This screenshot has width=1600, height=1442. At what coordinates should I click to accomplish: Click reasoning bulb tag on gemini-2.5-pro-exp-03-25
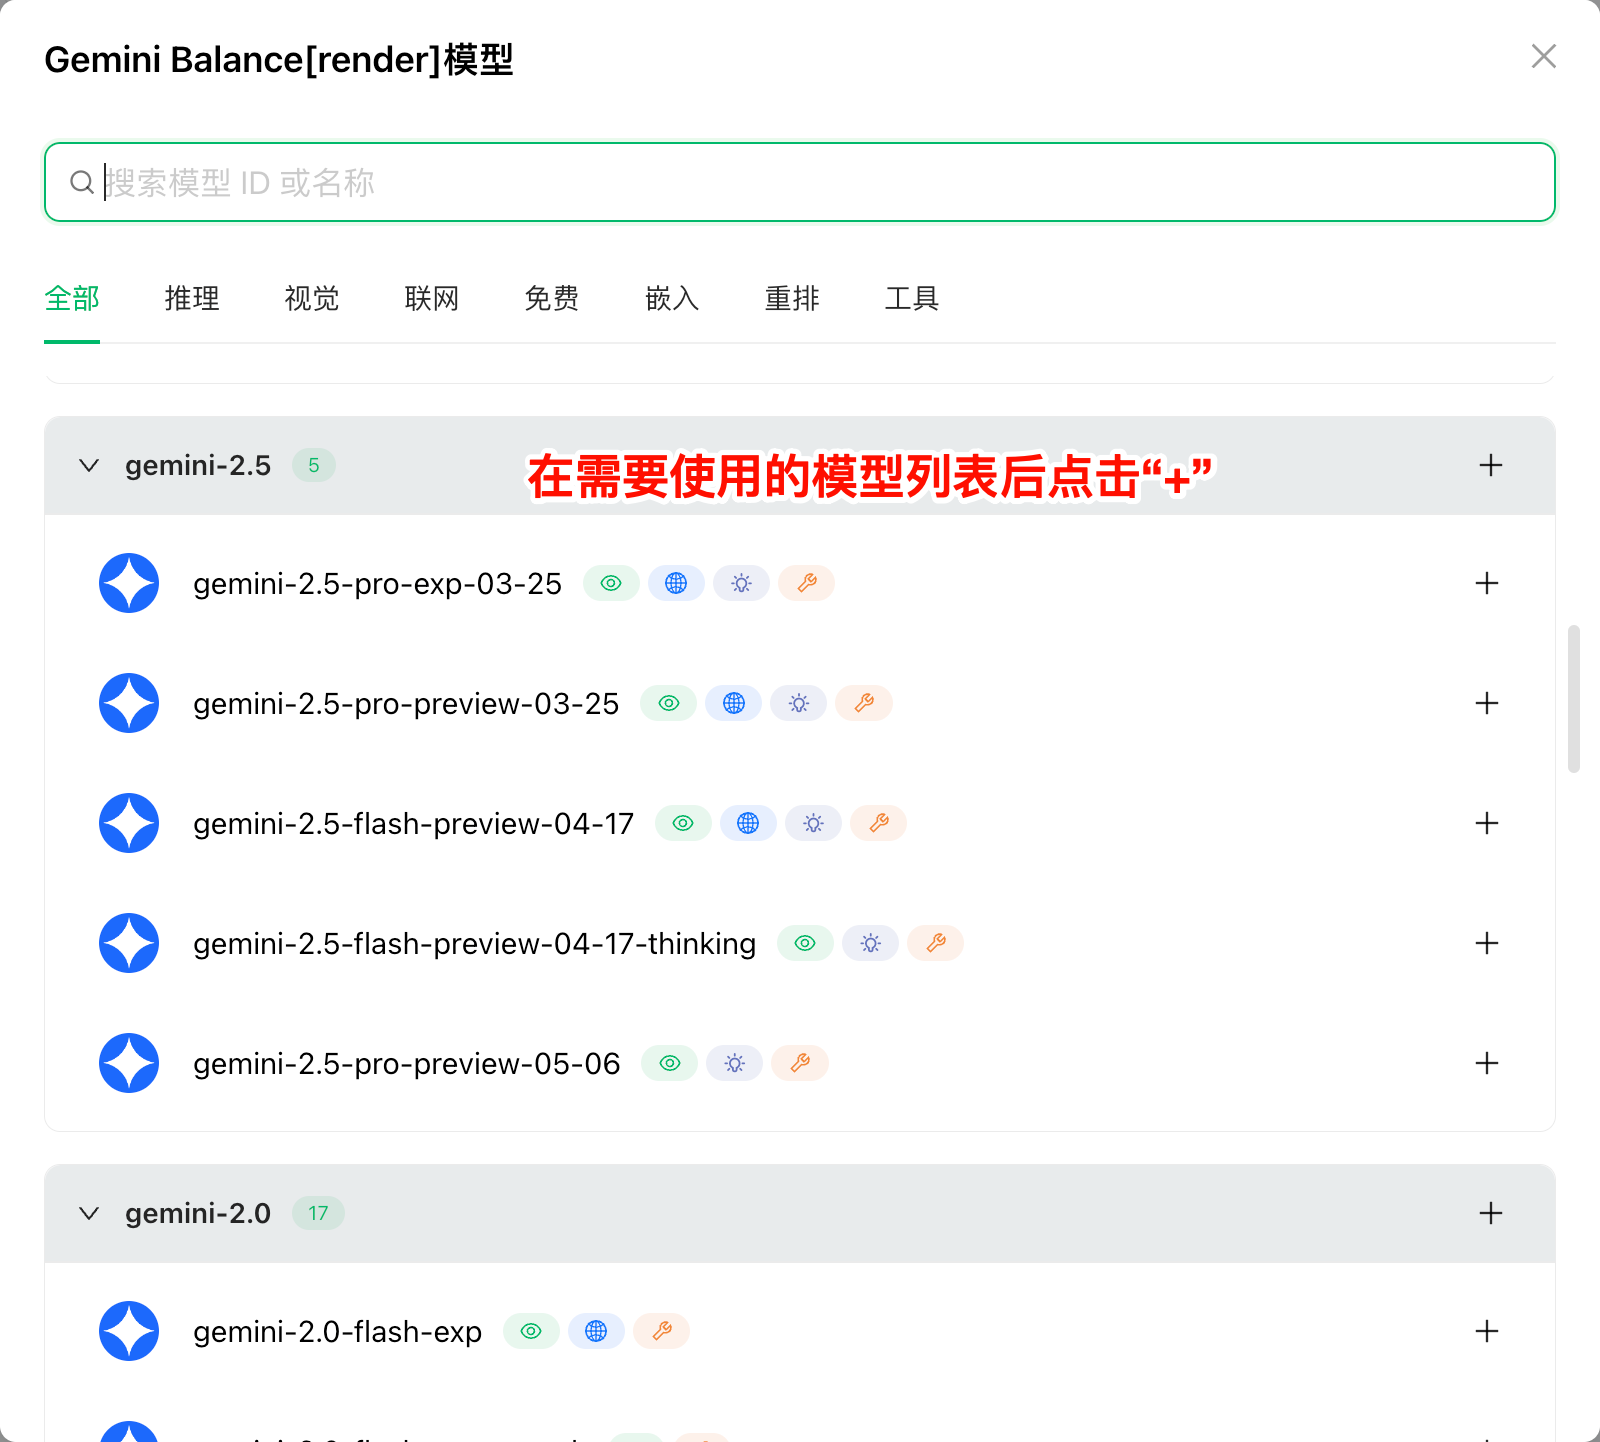(741, 583)
